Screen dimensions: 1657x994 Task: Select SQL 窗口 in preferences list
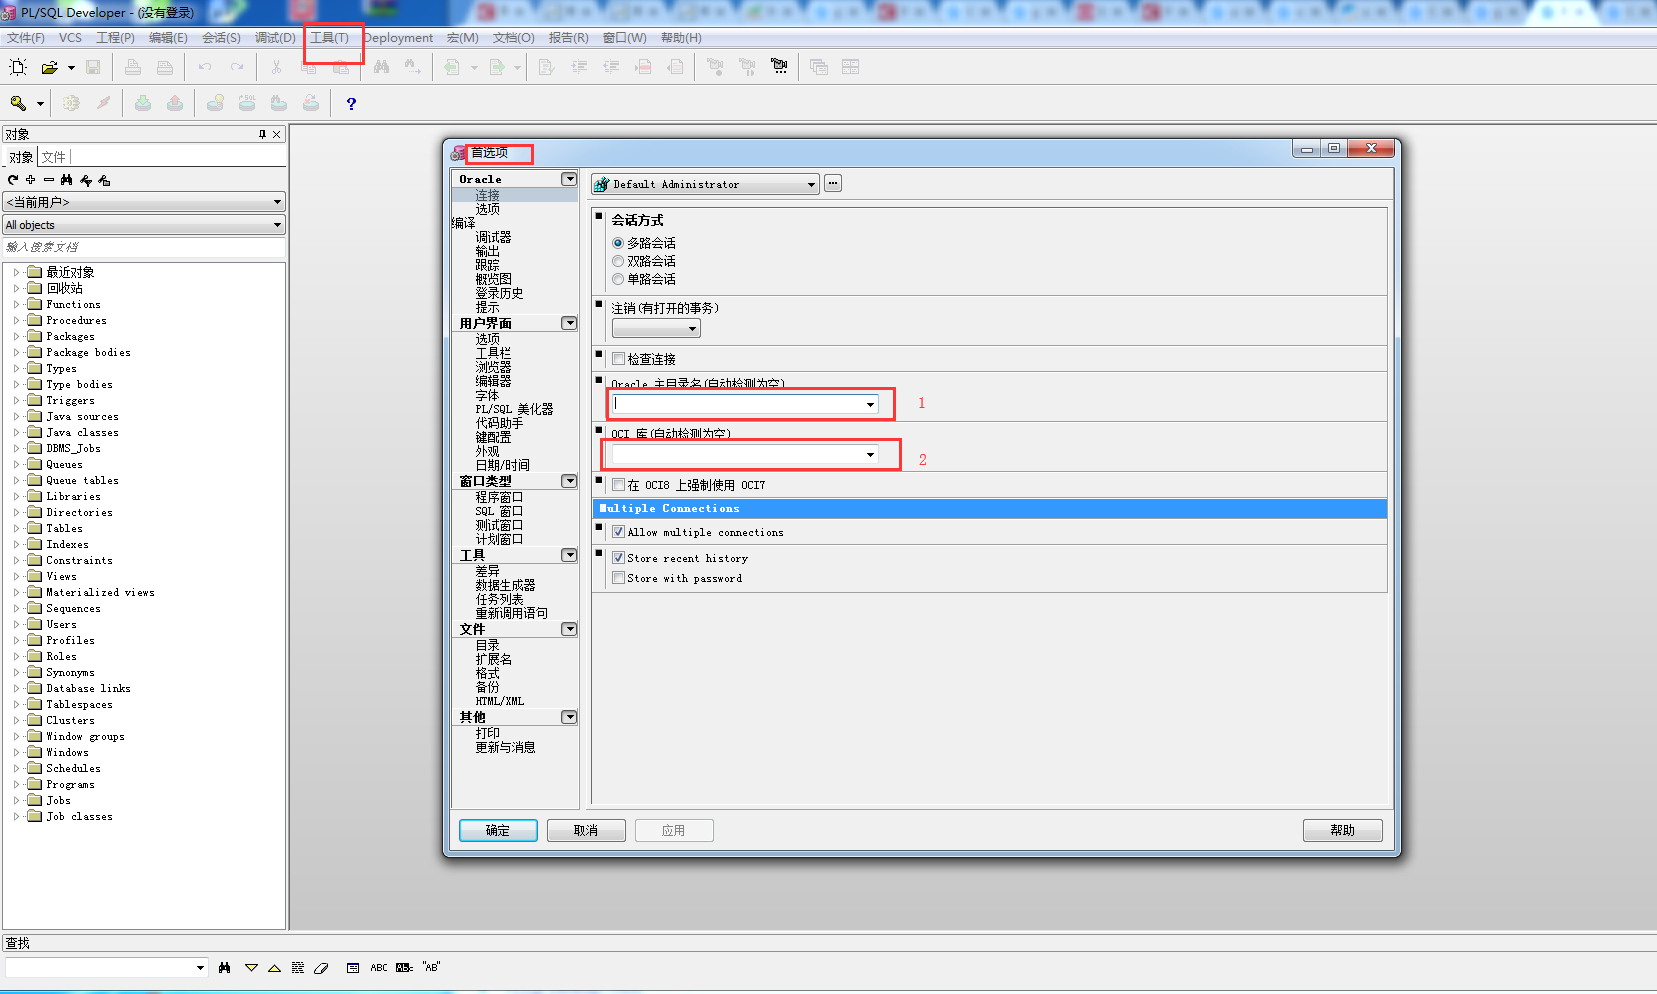click(x=499, y=511)
